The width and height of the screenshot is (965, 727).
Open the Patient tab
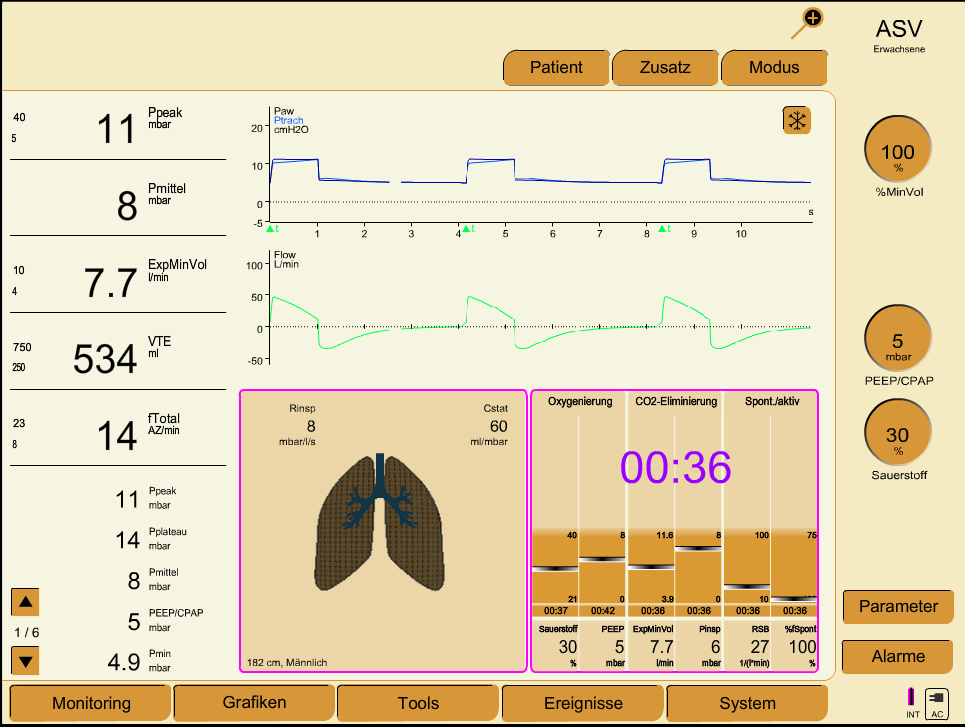556,68
